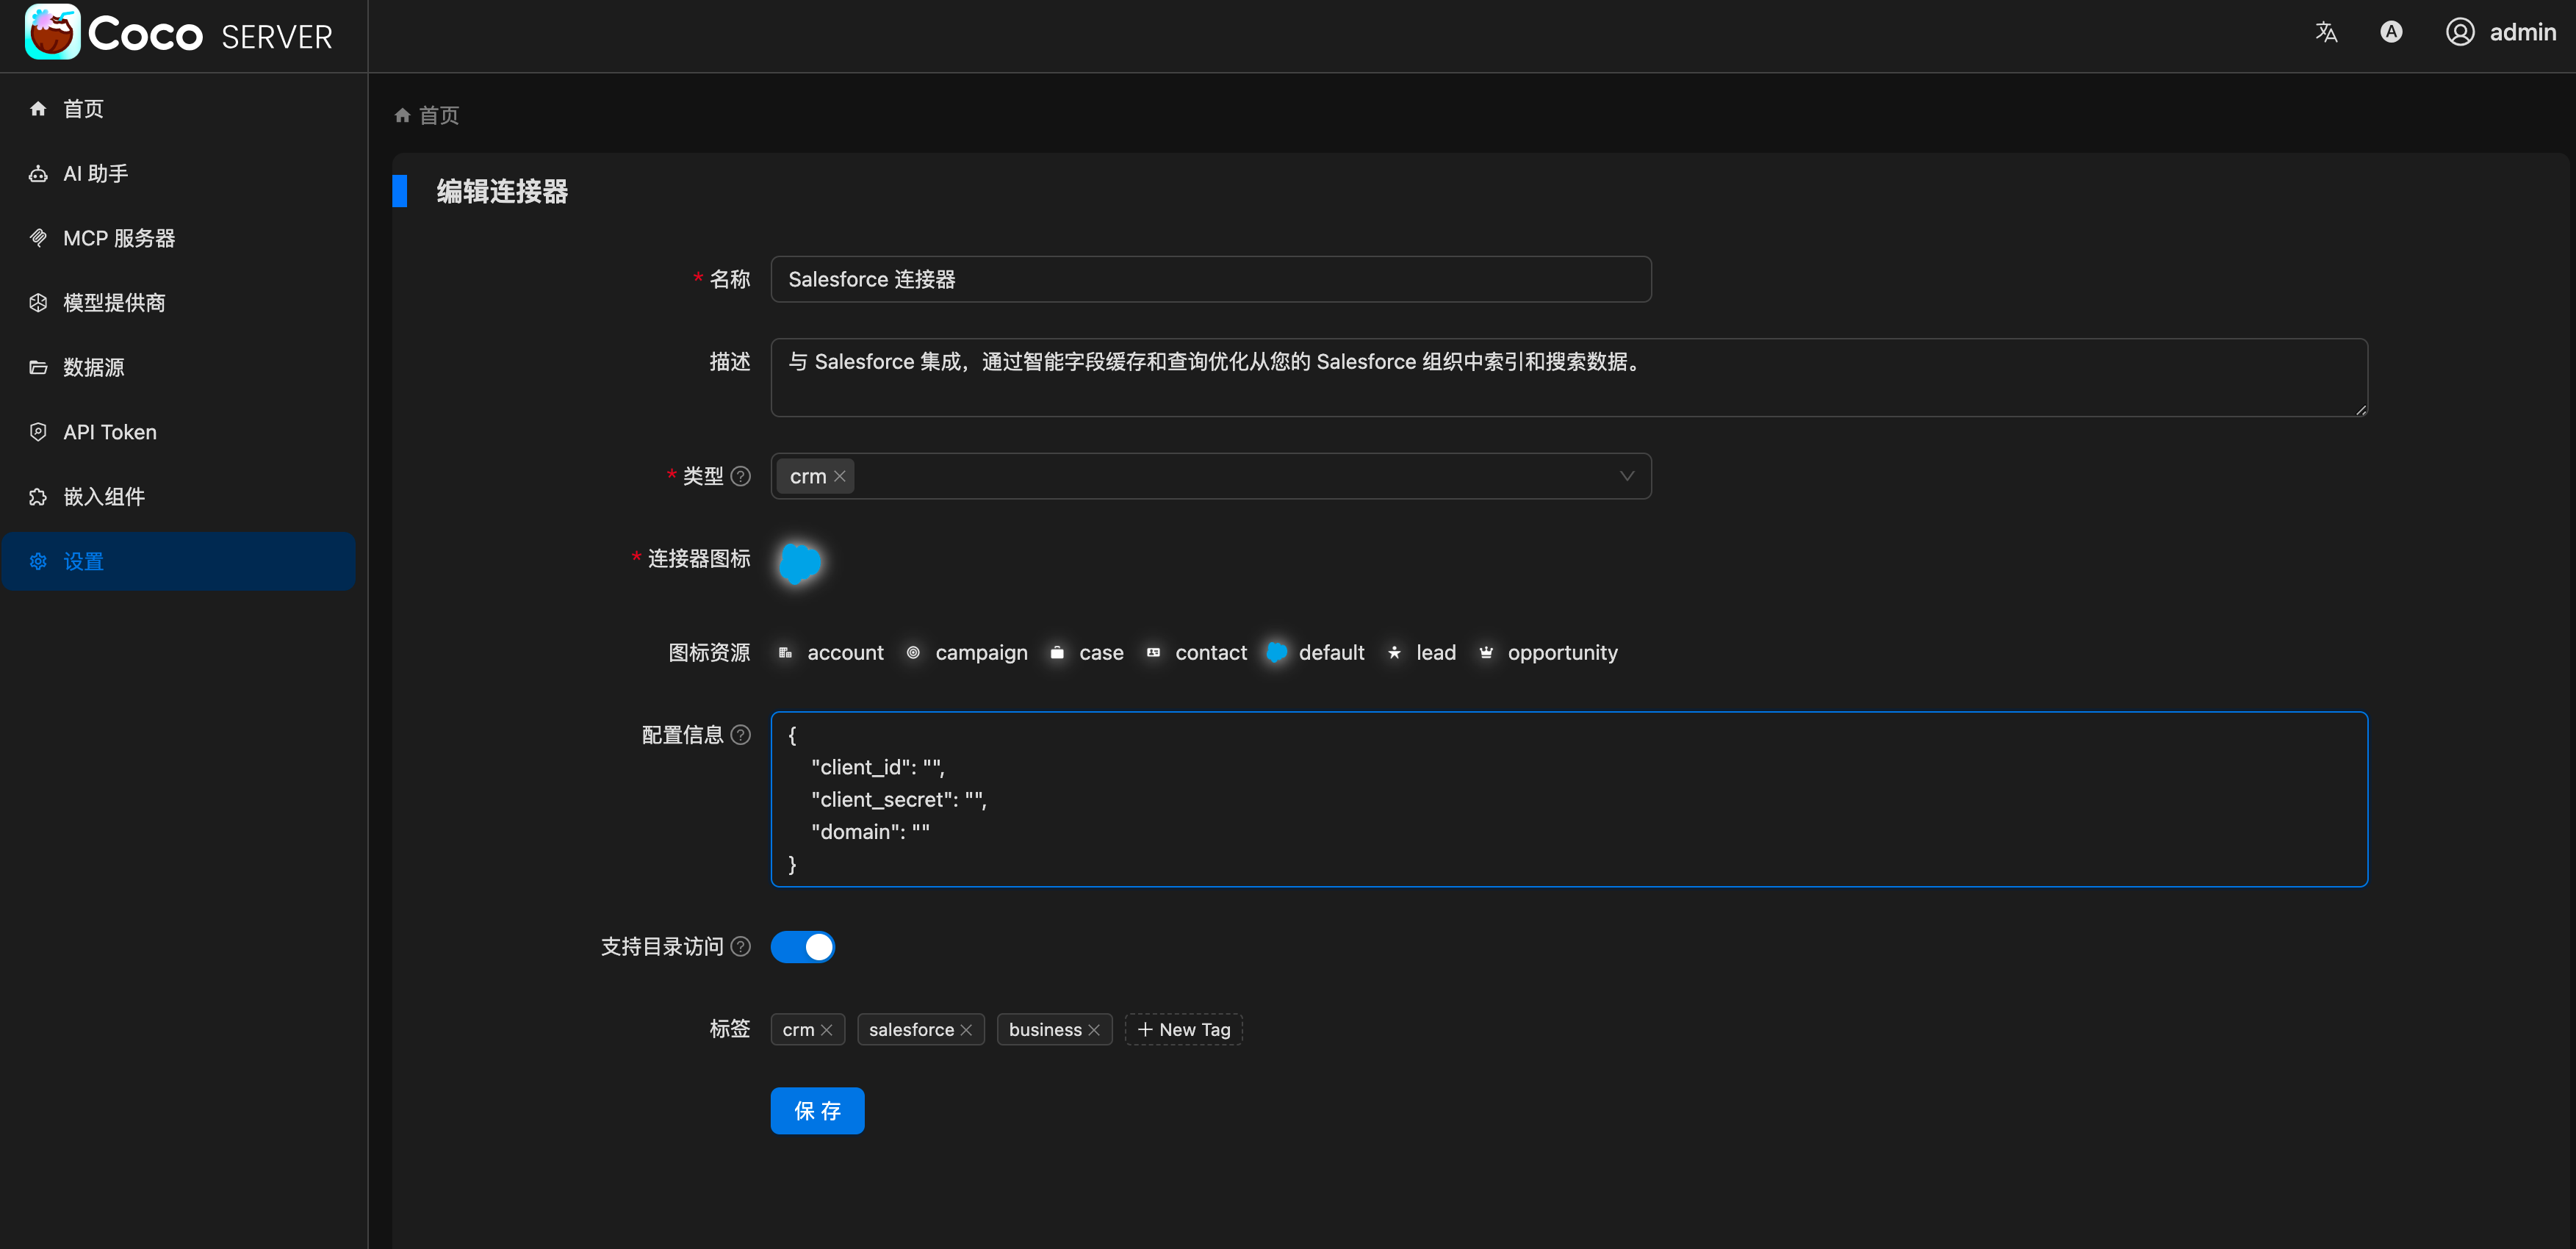Click the 保存 button
The width and height of the screenshot is (2576, 1249).
[x=817, y=1110]
